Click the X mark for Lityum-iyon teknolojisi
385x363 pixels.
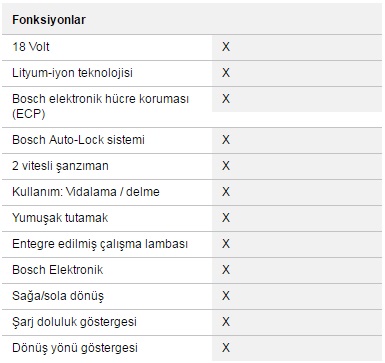coord(226,73)
